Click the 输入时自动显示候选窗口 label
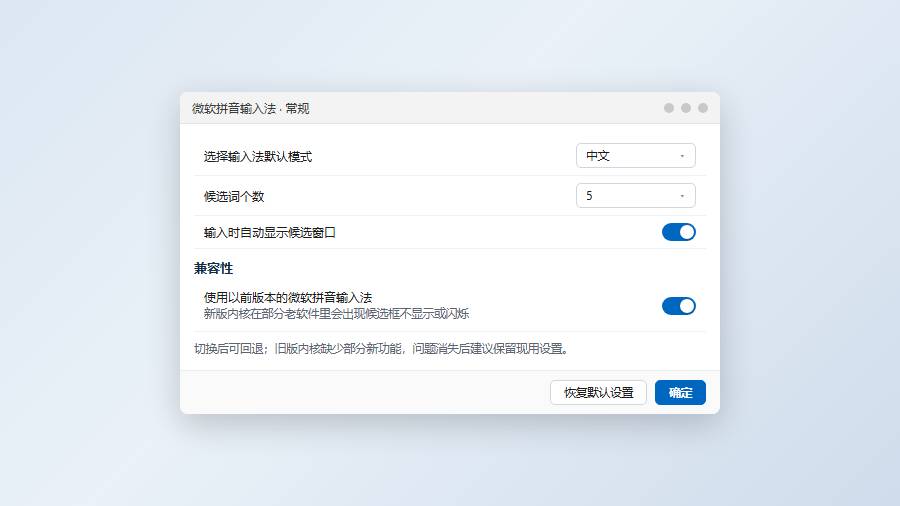 pyautogui.click(x=270, y=232)
